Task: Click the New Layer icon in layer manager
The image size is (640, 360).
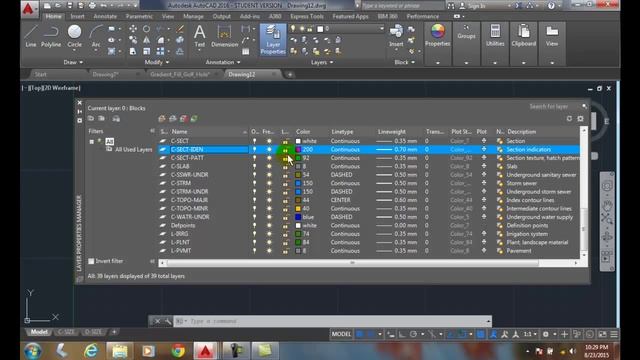Action: point(162,119)
